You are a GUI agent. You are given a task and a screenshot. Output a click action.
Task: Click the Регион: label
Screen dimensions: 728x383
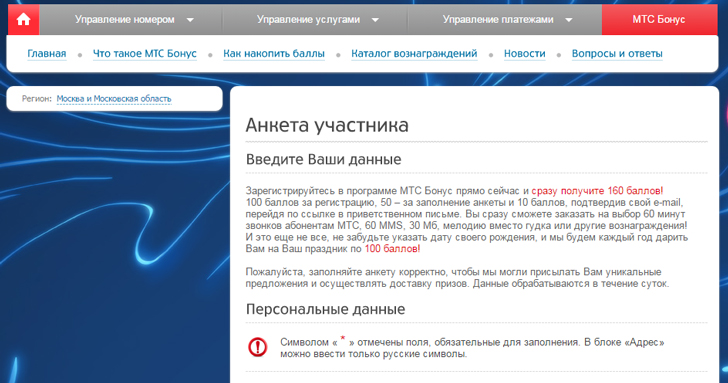click(37, 98)
